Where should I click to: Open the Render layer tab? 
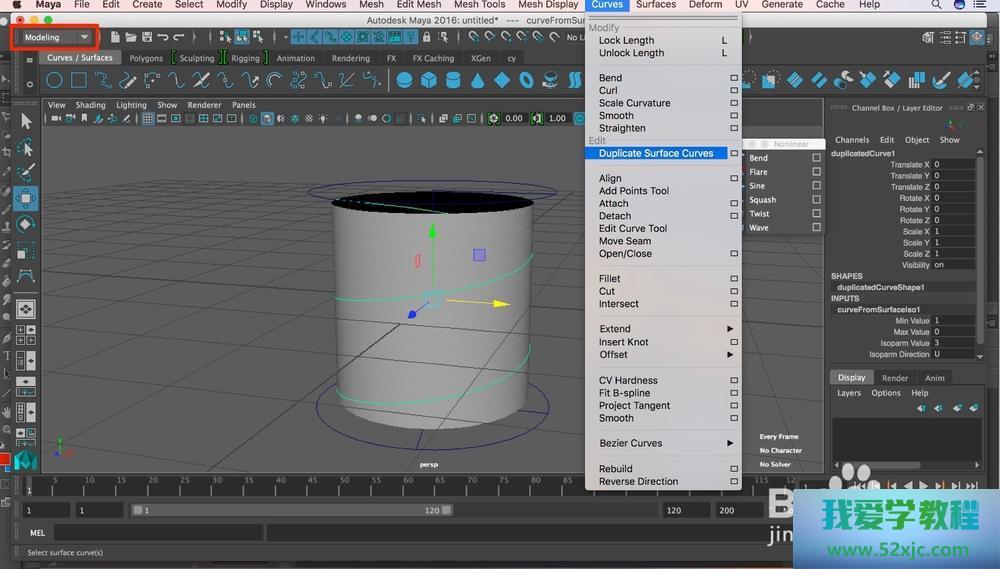[x=895, y=378]
